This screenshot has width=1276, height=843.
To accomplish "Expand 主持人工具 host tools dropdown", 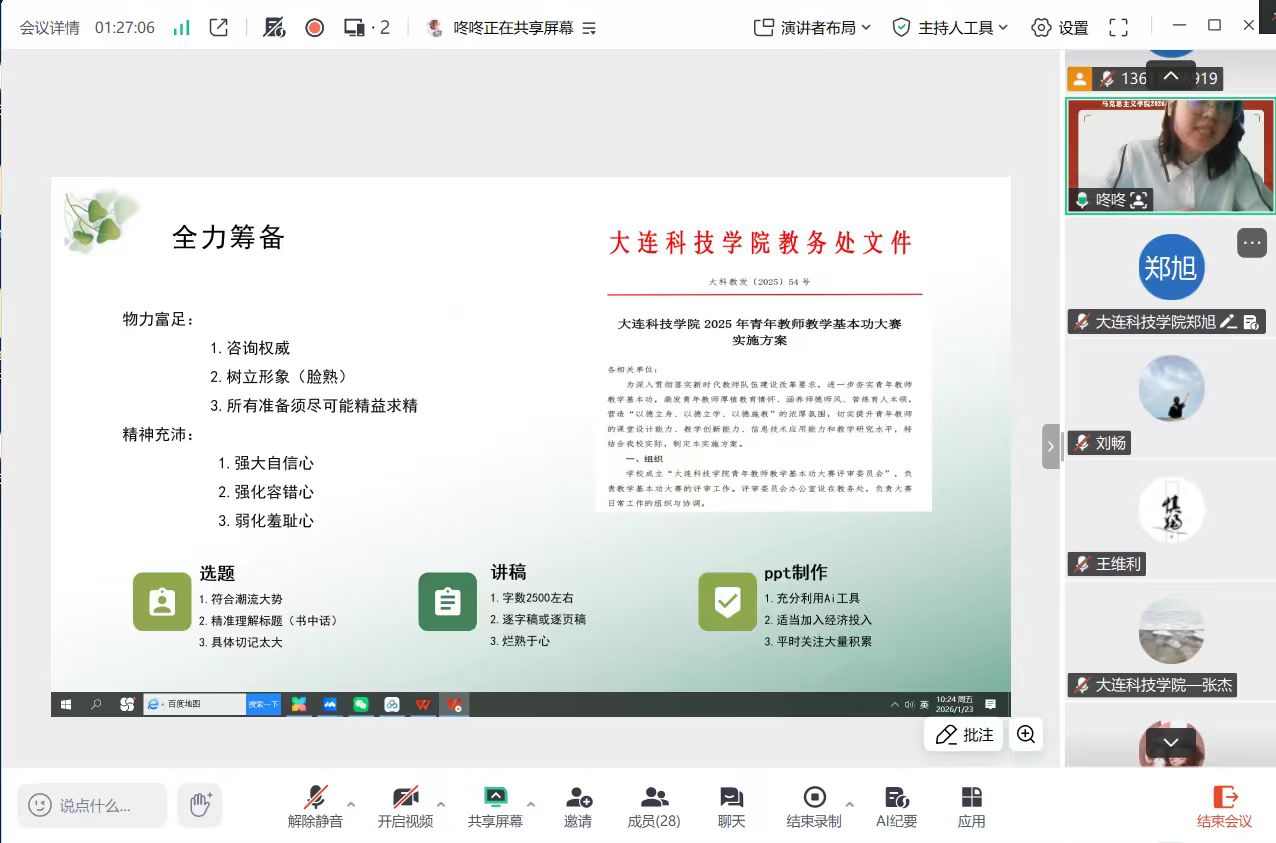I will pos(950,28).
